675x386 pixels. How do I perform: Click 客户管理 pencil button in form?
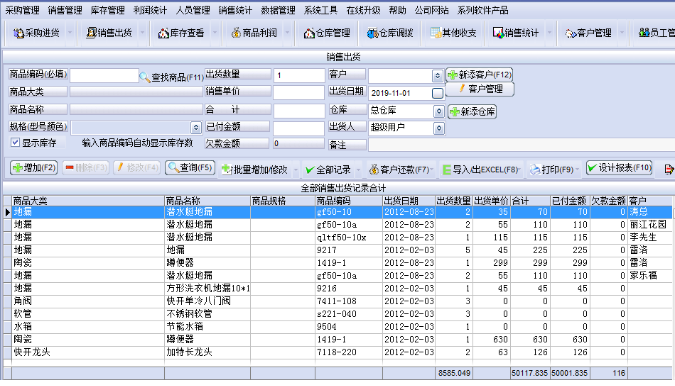pyautogui.click(x=480, y=89)
